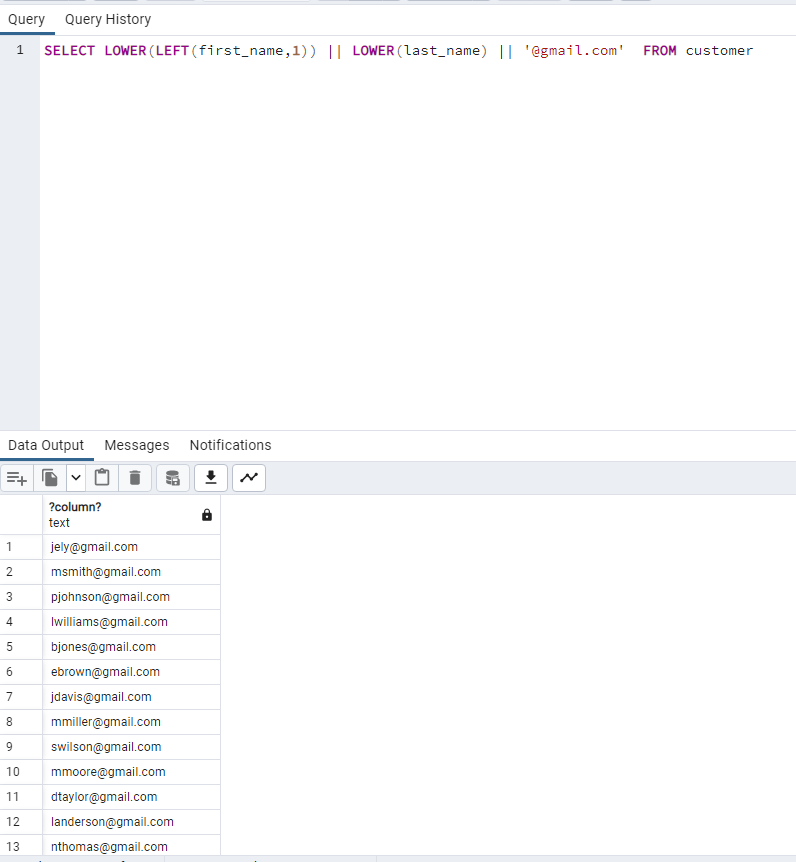Viewport: 796px width, 862px height.
Task: Click the Save data changes database icon
Action: click(x=173, y=478)
